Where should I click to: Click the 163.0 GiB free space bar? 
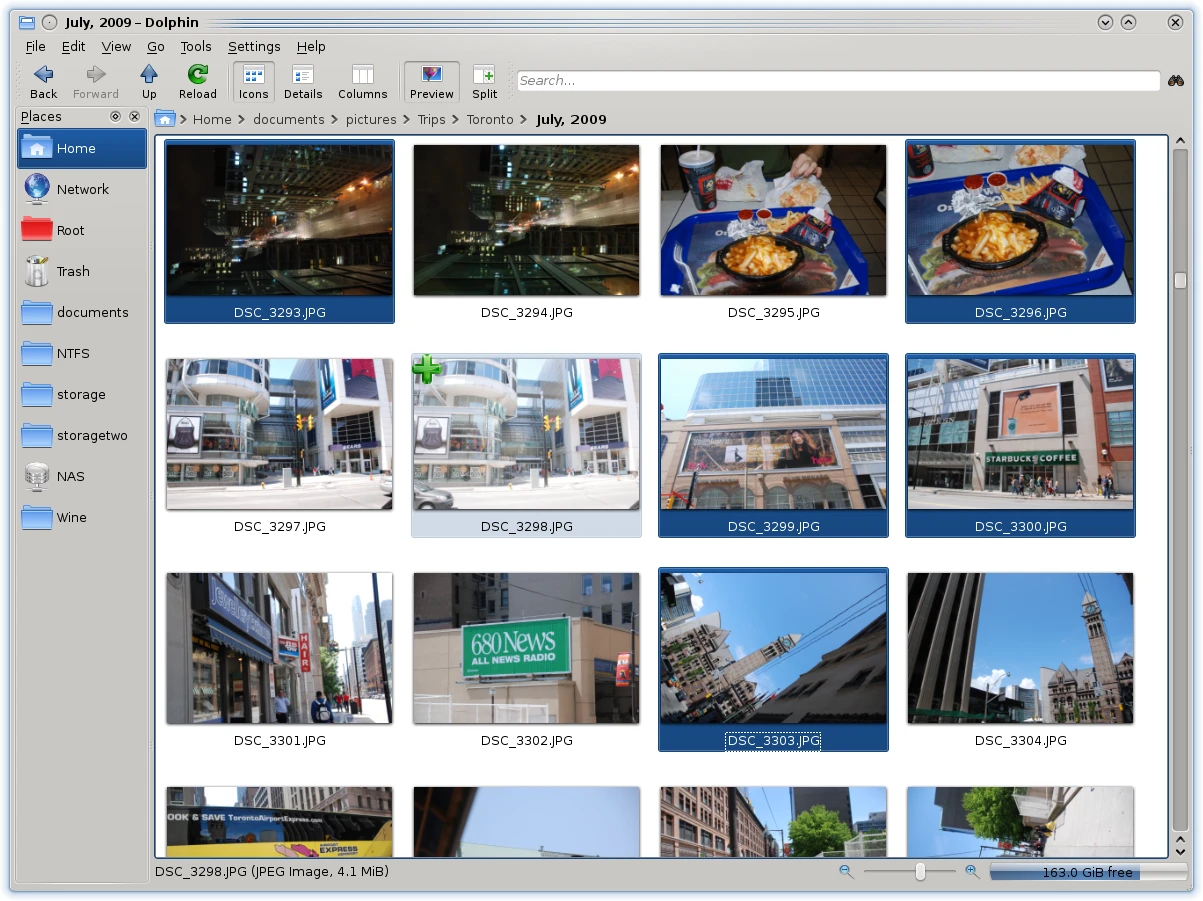[x=1087, y=872]
